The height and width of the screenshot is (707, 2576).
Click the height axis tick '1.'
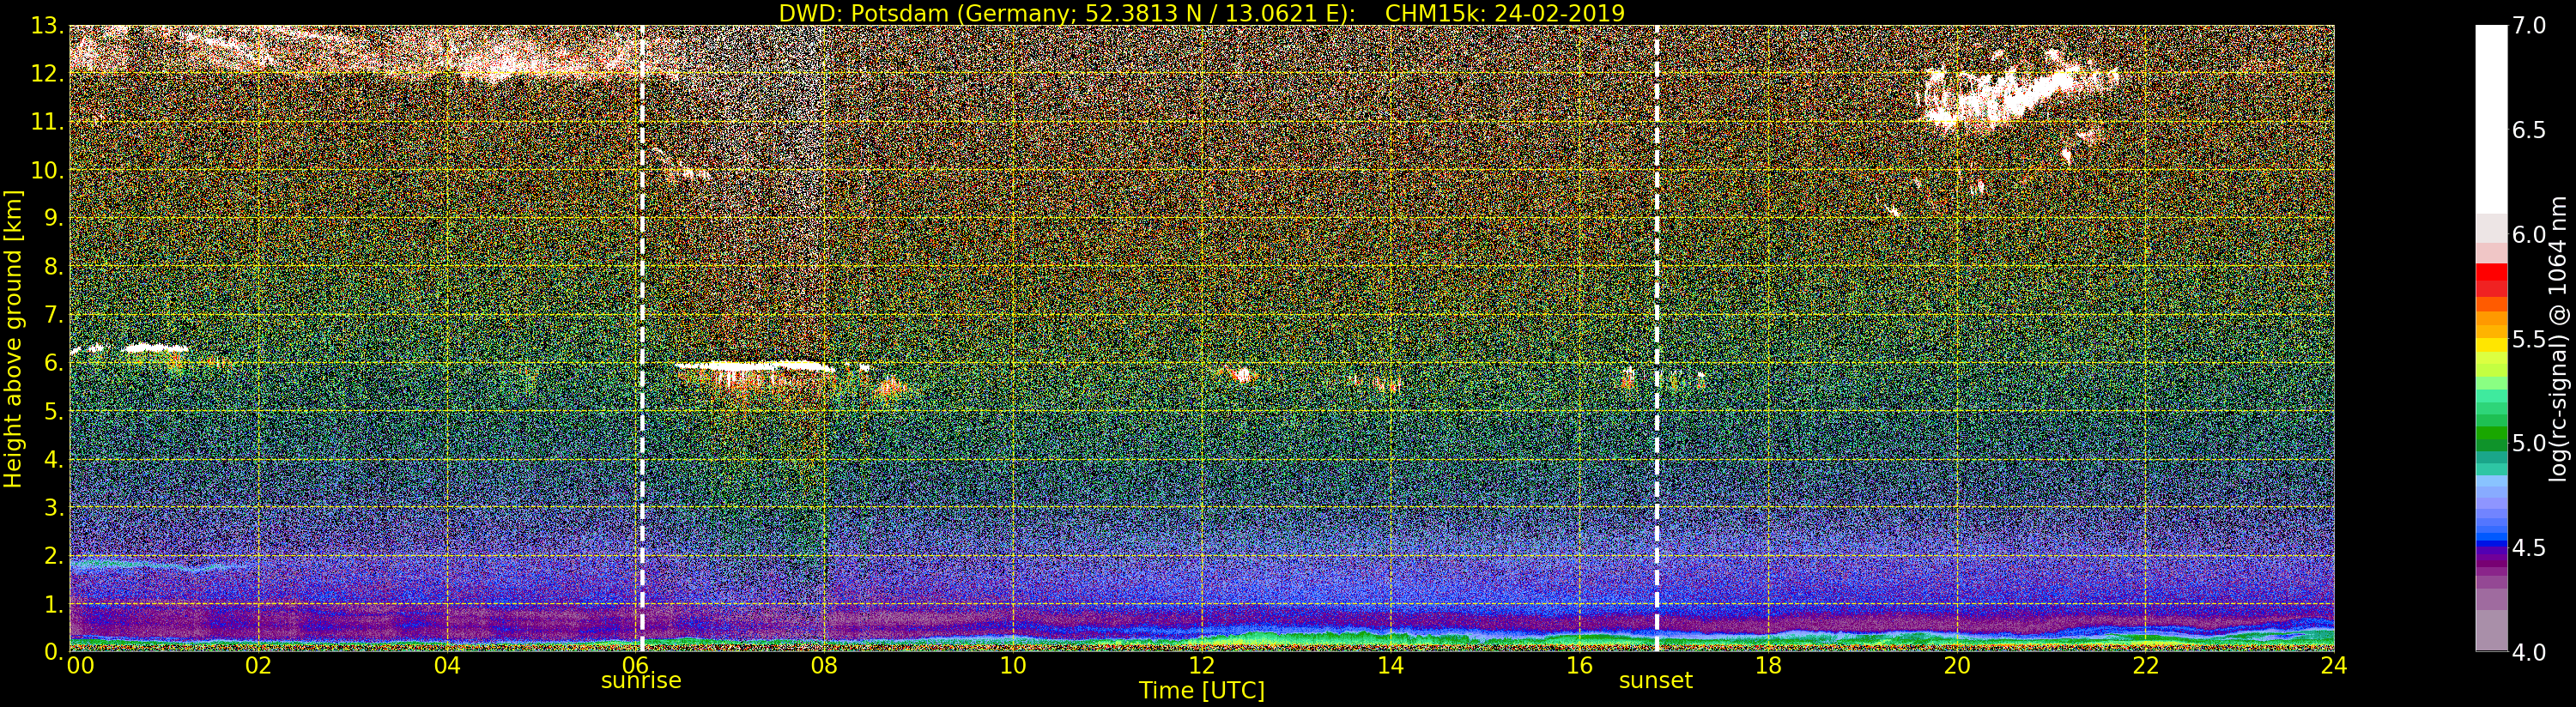point(54,604)
